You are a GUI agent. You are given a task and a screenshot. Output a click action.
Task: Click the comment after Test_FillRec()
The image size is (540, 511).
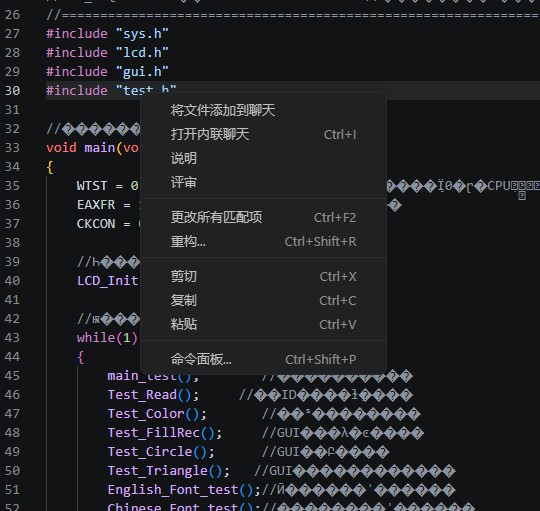click(x=342, y=433)
